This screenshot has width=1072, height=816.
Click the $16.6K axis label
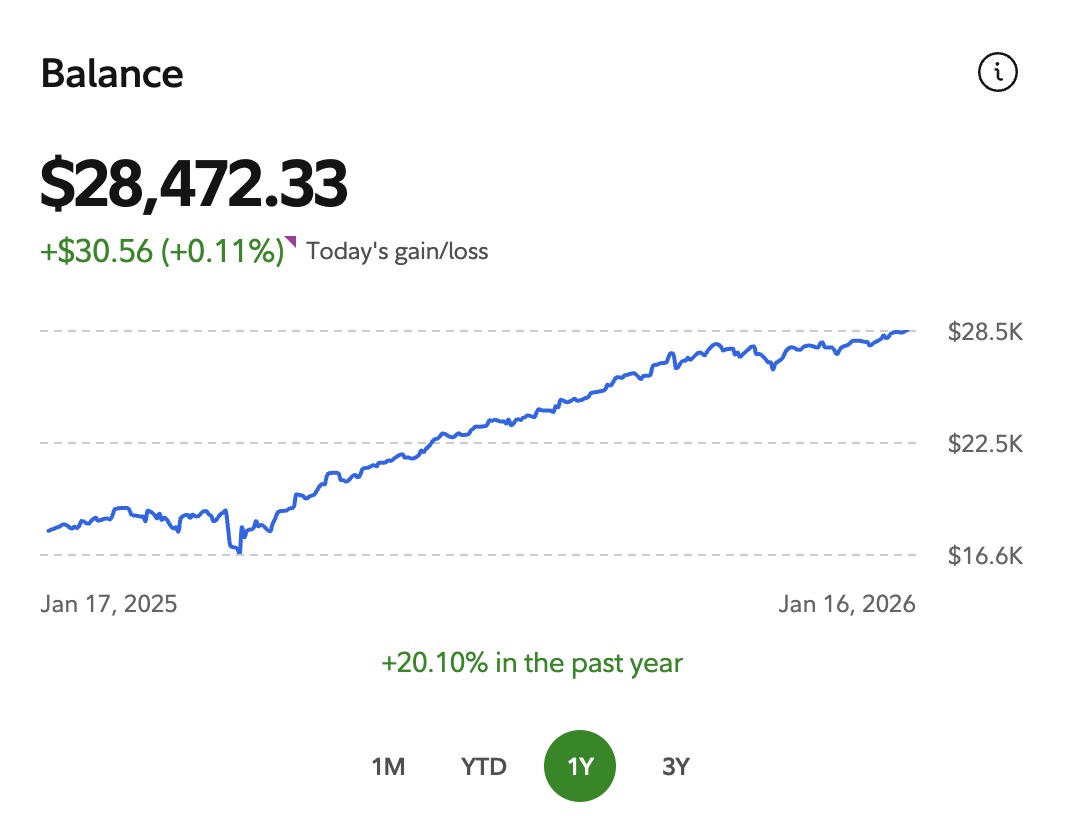pyautogui.click(x=985, y=555)
